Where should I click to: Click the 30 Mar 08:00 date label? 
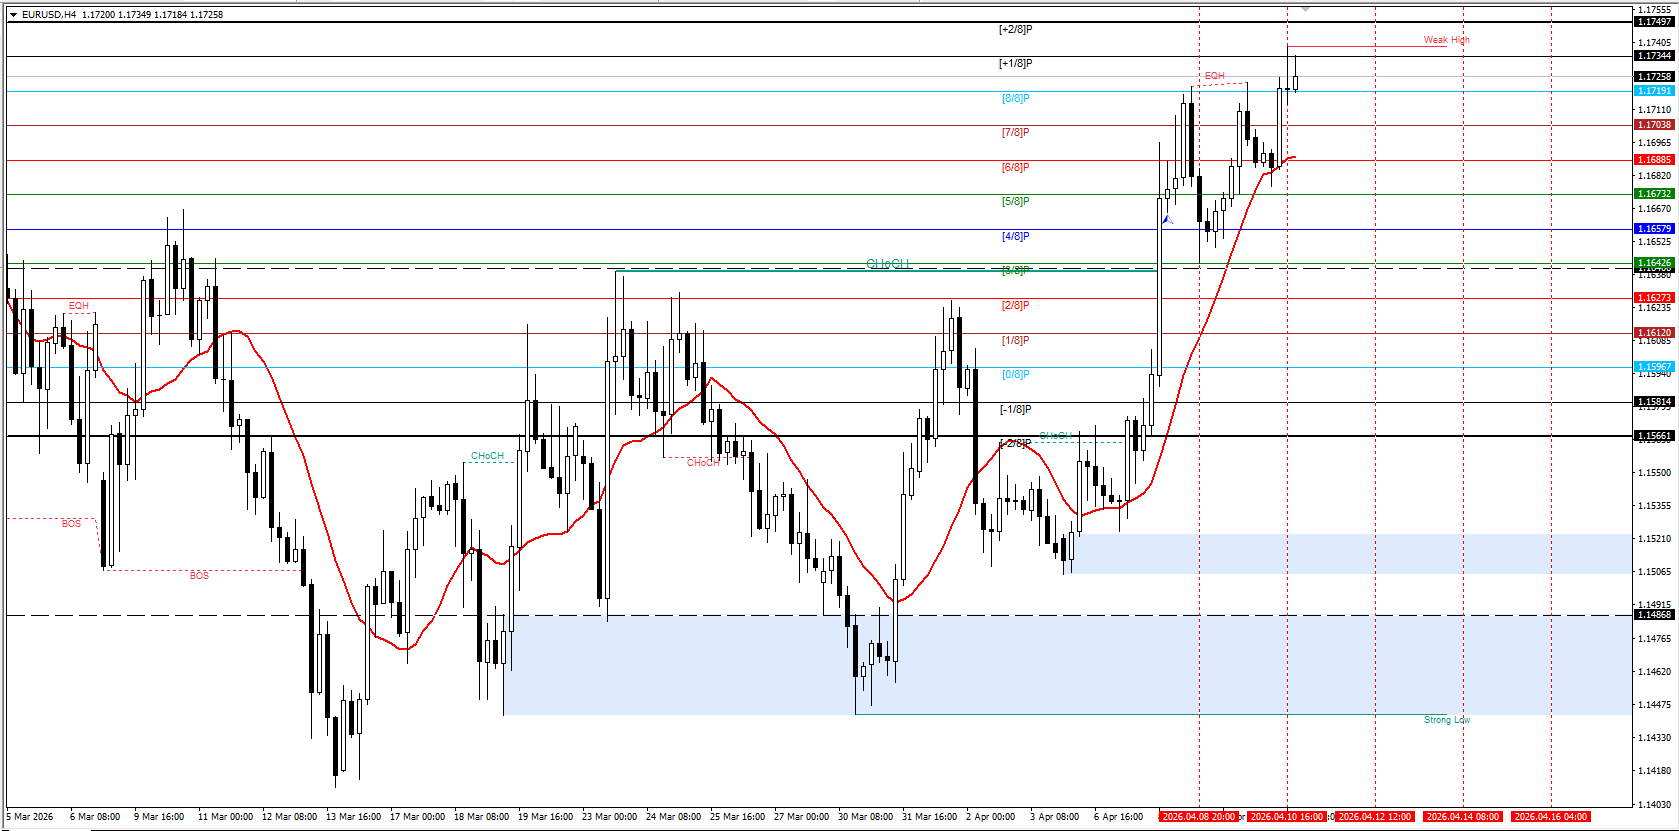(x=866, y=817)
